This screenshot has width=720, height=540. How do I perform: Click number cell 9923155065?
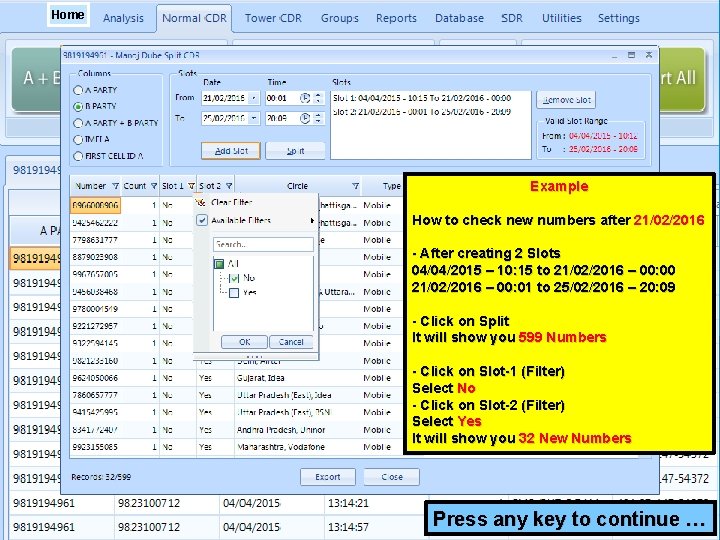point(95,447)
